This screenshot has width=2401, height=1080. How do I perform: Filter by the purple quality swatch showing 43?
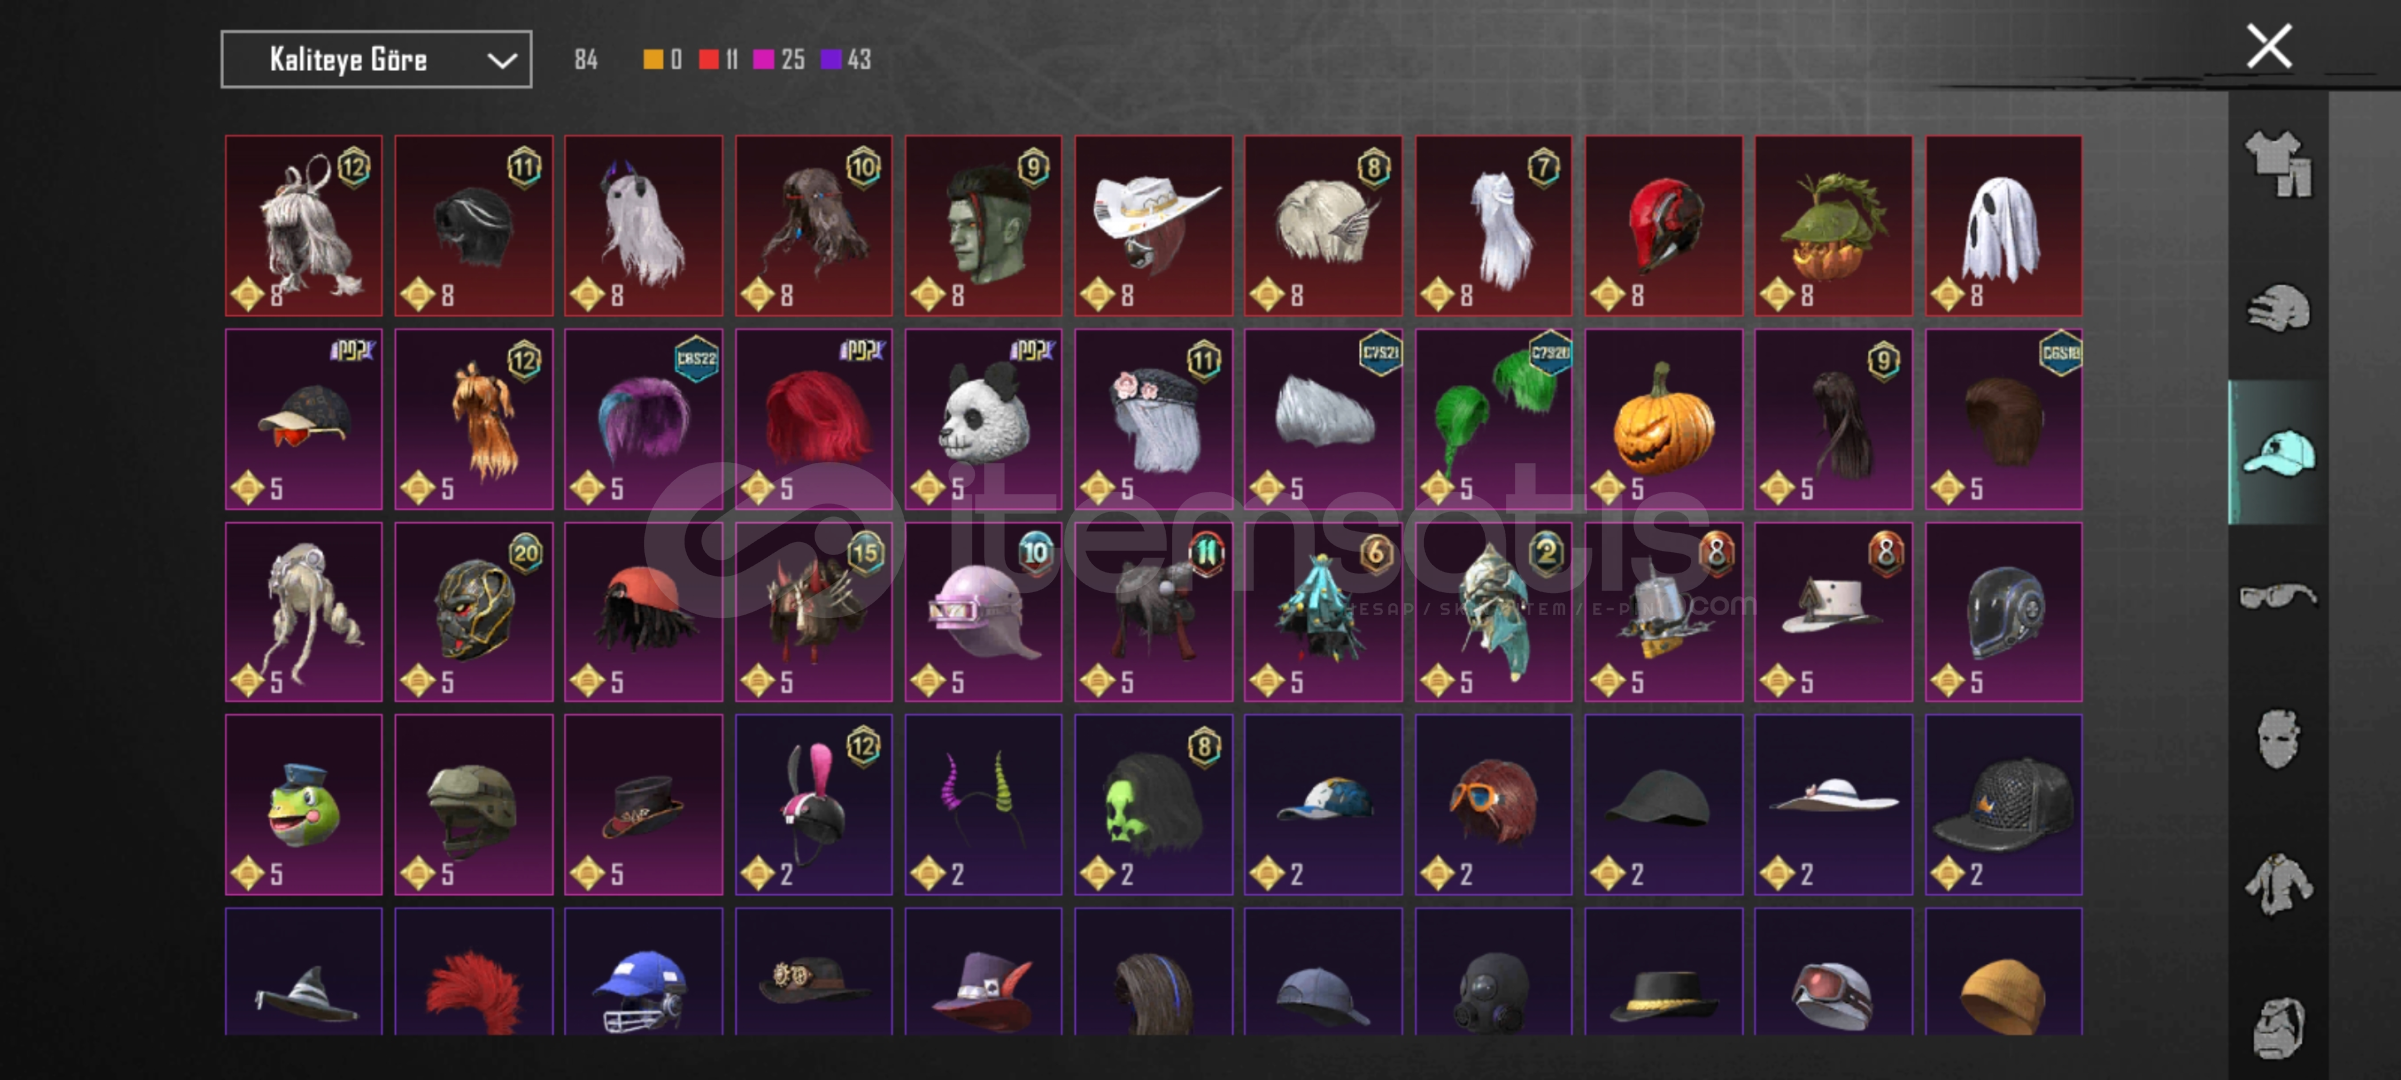click(846, 60)
